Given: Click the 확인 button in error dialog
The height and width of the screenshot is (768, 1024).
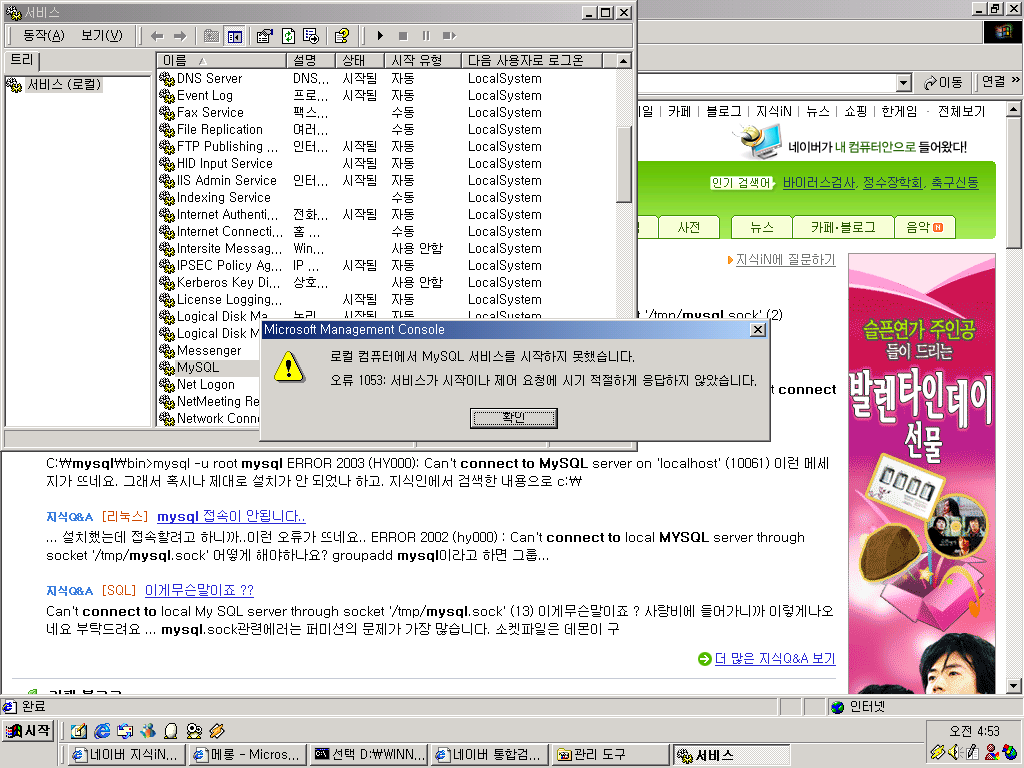Looking at the screenshot, I should click(513, 418).
